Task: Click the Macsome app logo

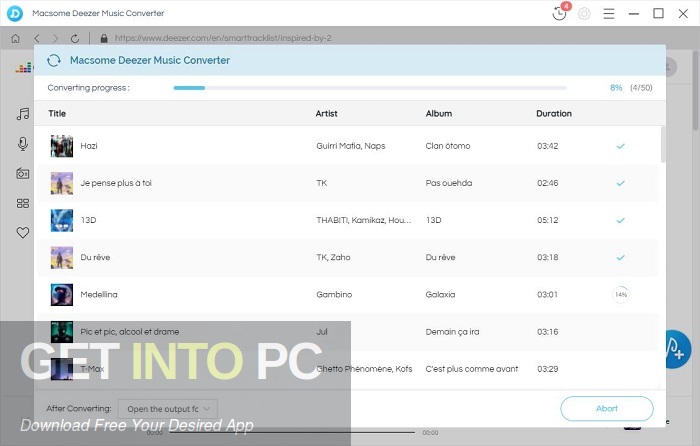Action: click(x=15, y=13)
